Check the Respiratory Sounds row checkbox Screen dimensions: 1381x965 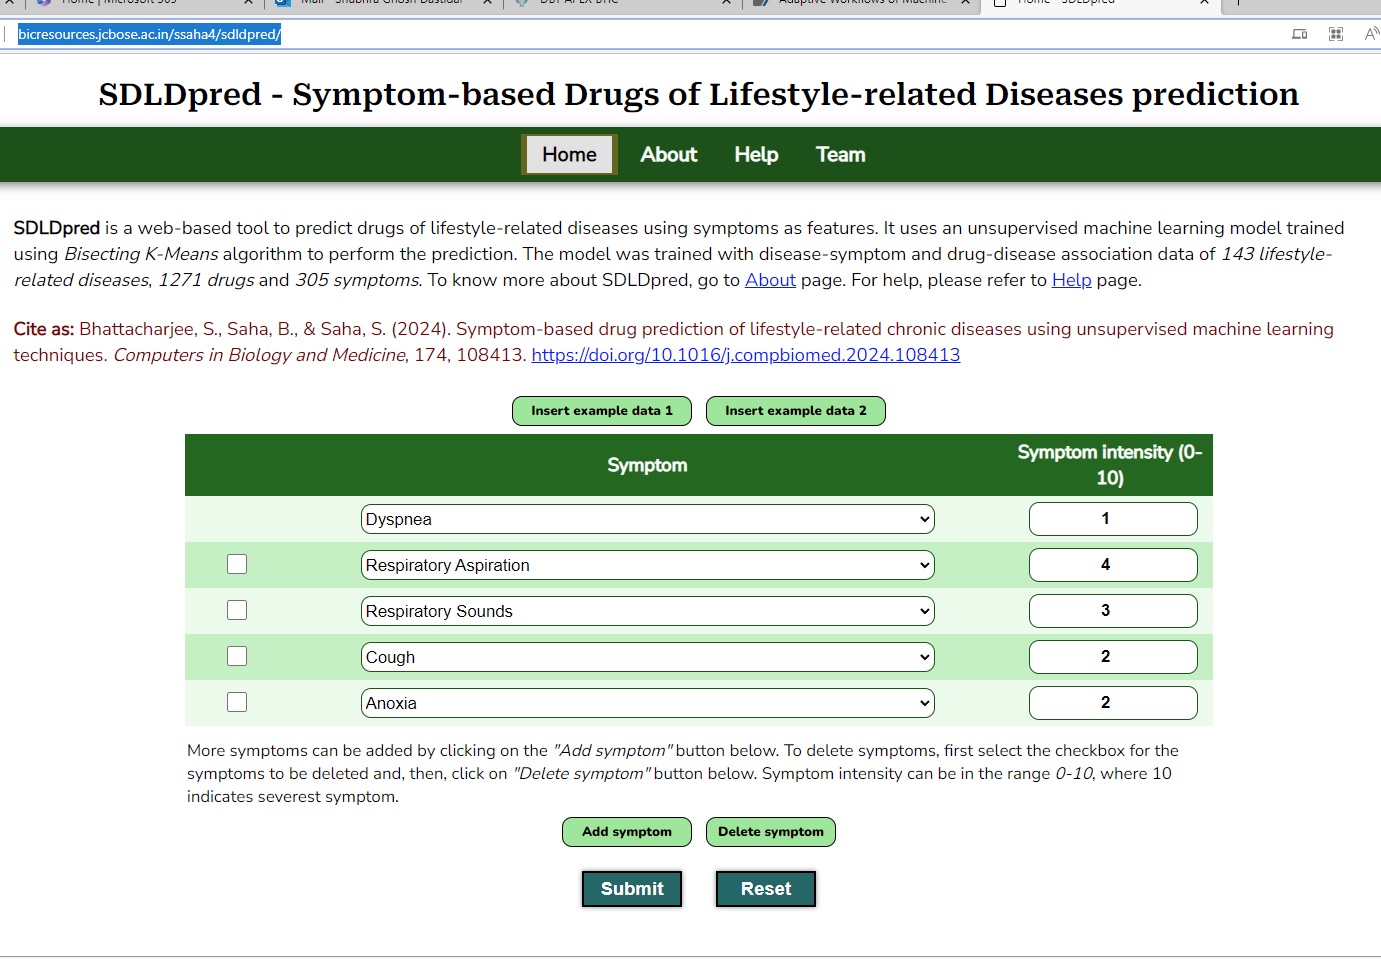pyautogui.click(x=237, y=610)
